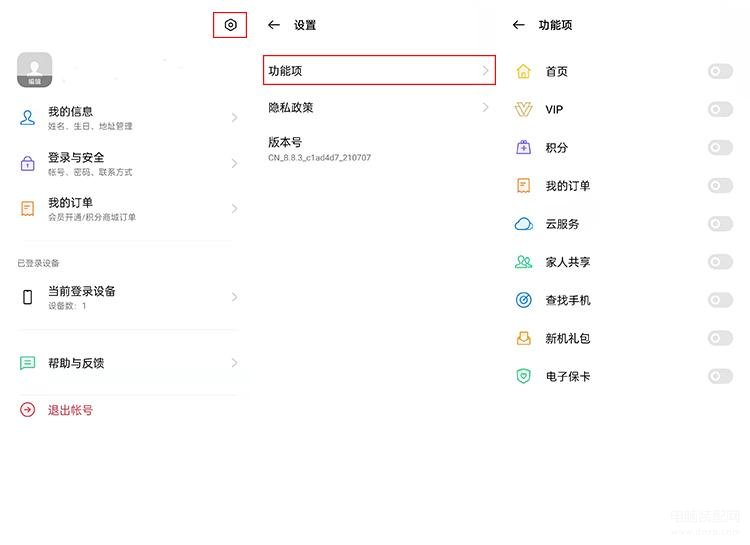Image resolution: width=750 pixels, height=545 pixels.
Task: Click the 我的订单 receipt icon in account page
Action: 27,209
